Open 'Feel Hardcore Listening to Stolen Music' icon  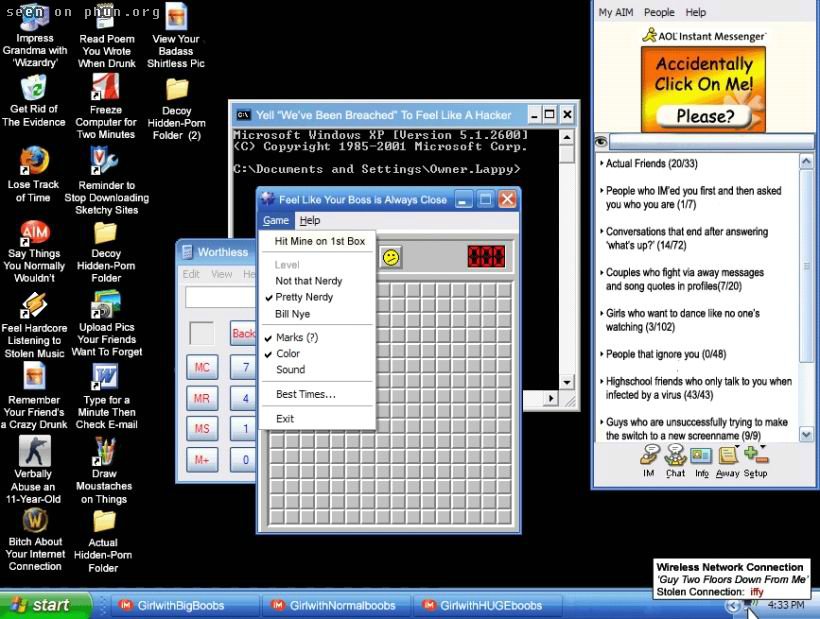[35, 325]
